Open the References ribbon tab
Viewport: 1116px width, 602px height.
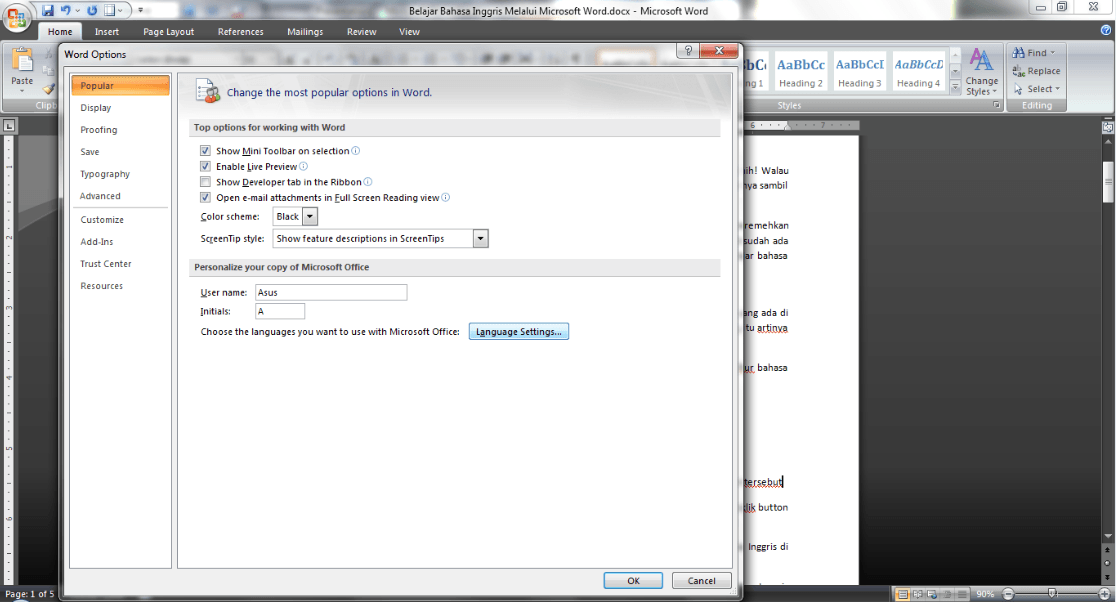241,31
